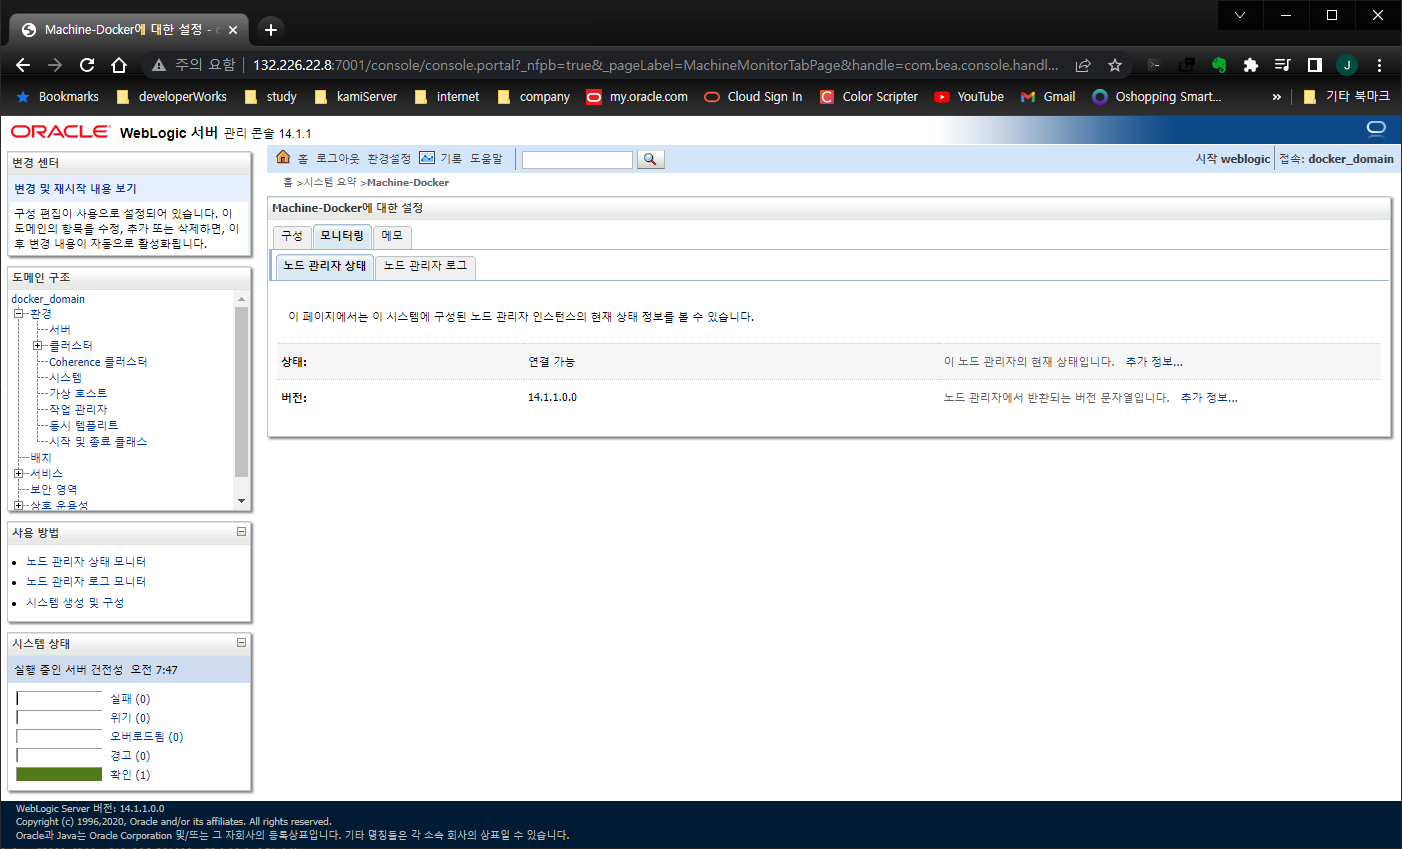Open my.oracle.com bookmark
The height and width of the screenshot is (849, 1402).
[x=637, y=97]
